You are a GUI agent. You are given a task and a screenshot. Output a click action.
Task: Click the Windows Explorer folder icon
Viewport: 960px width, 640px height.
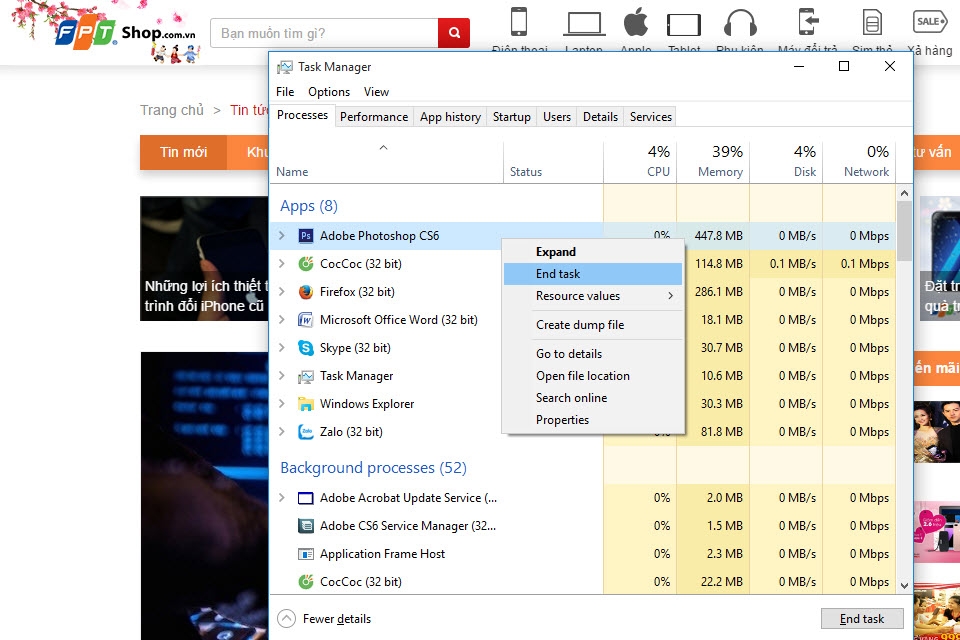click(306, 404)
